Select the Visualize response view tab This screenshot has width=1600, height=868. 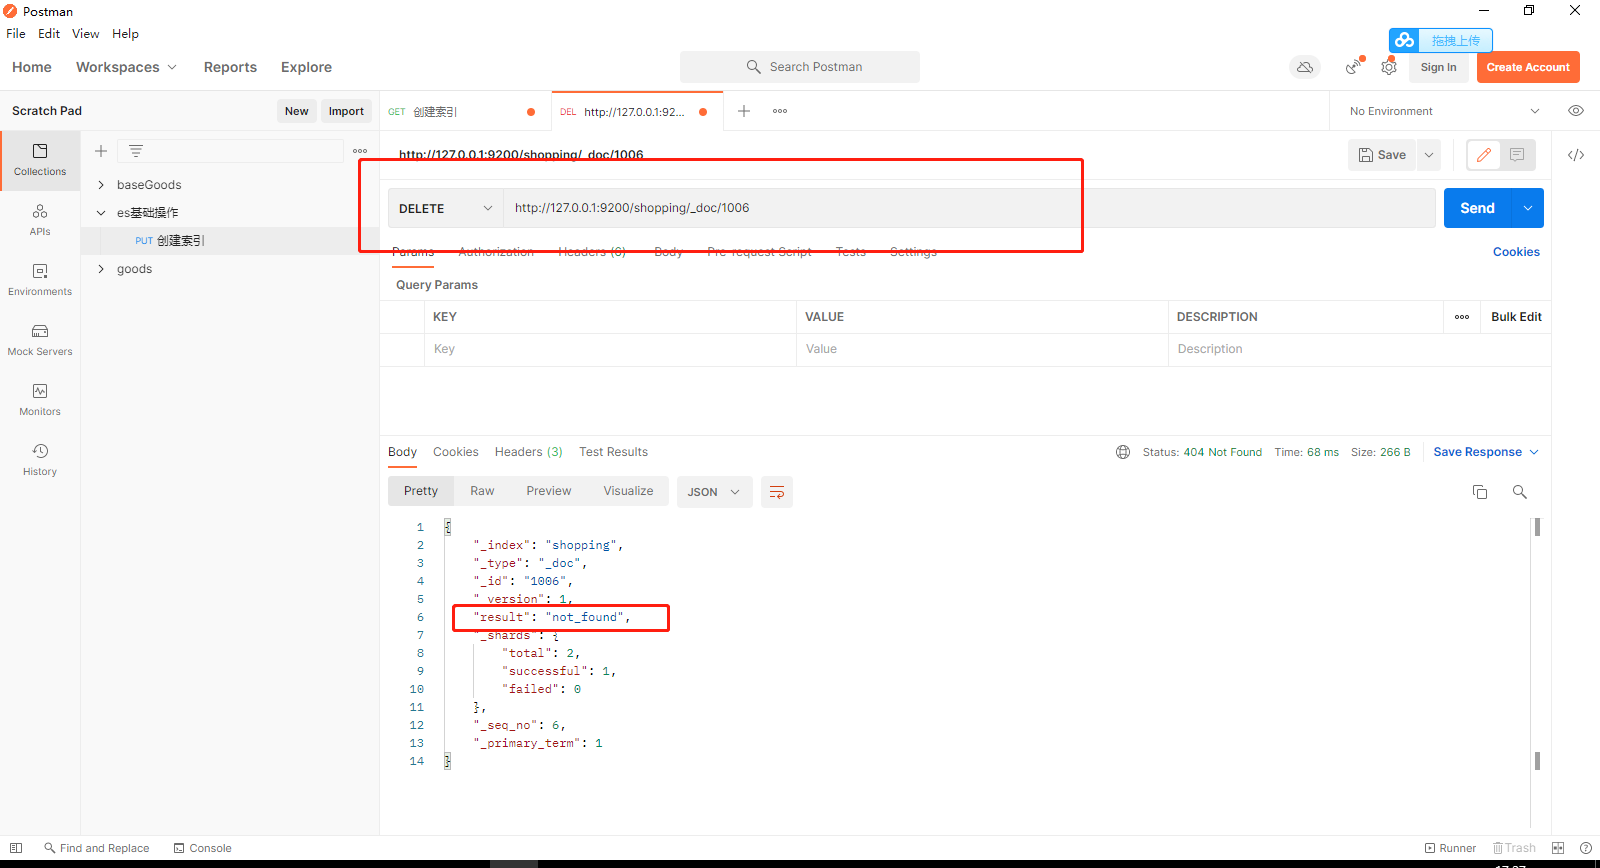pyautogui.click(x=628, y=491)
